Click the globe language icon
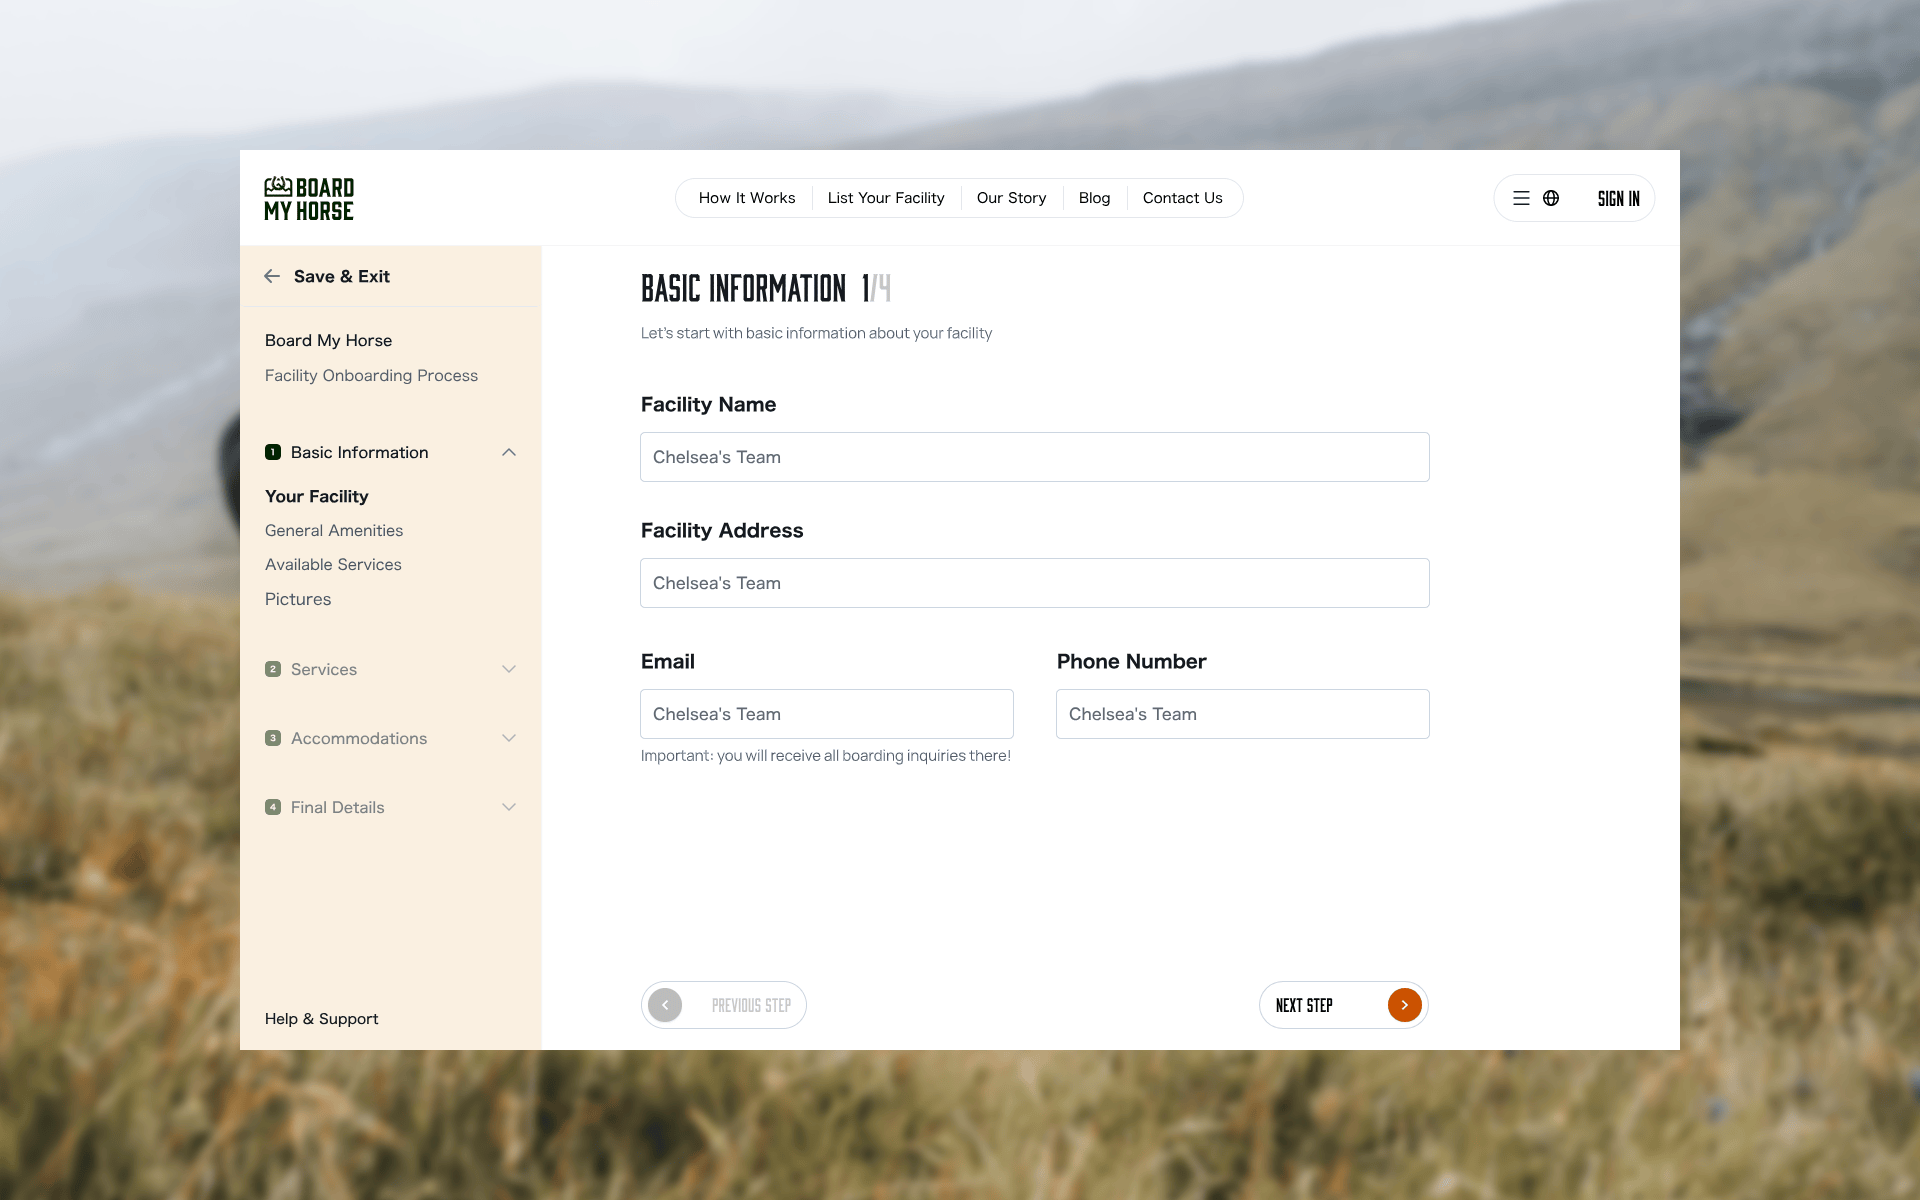Screen dimensions: 1920x1200 pos(1551,198)
